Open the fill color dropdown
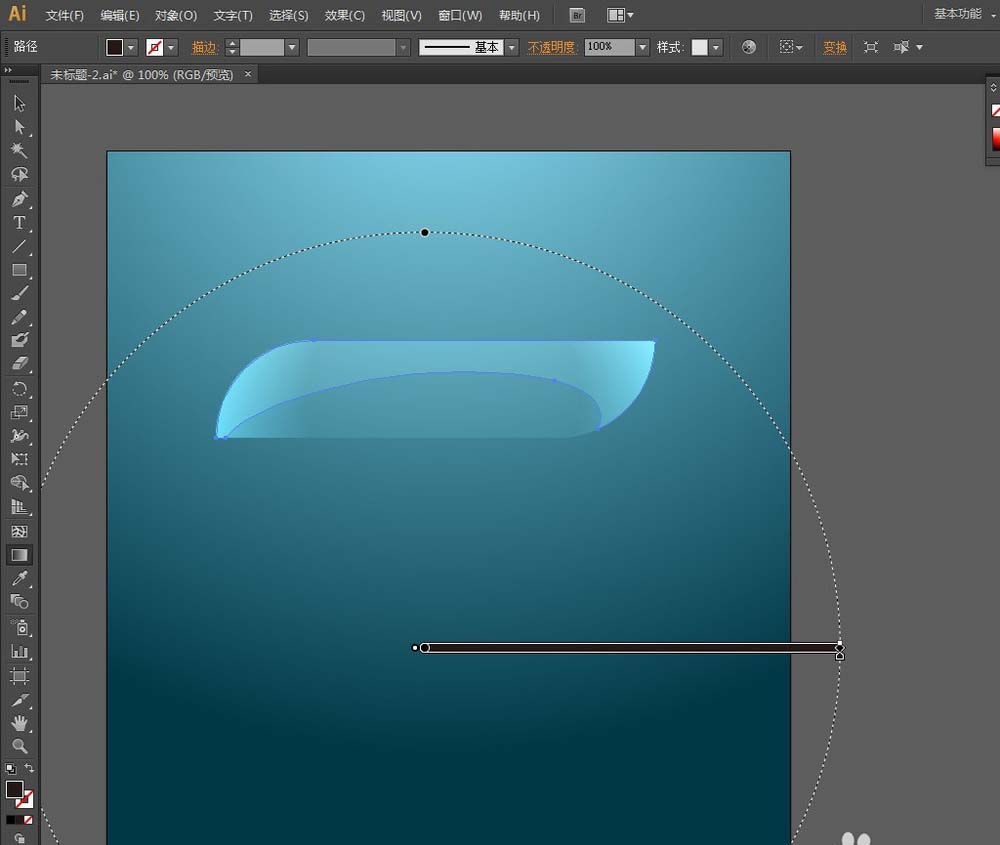This screenshot has height=845, width=1000. [131, 47]
